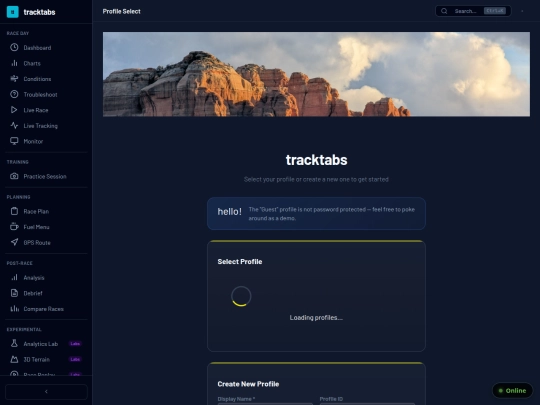Click the Ctrl+K shortcut badge

click(x=495, y=11)
